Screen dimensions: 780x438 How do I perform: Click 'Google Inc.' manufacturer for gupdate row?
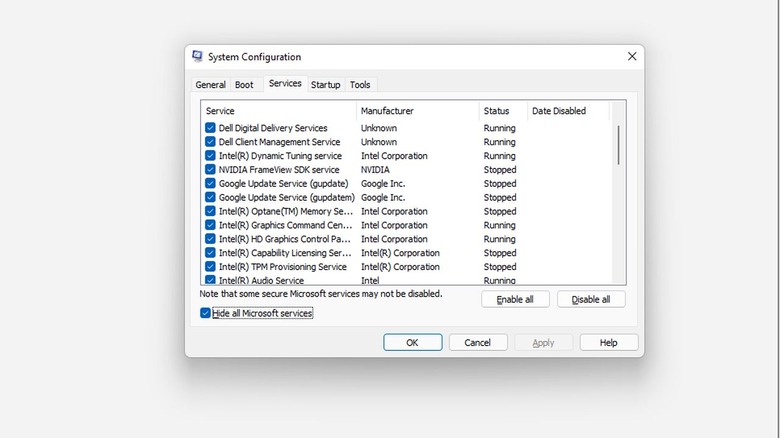[383, 184]
